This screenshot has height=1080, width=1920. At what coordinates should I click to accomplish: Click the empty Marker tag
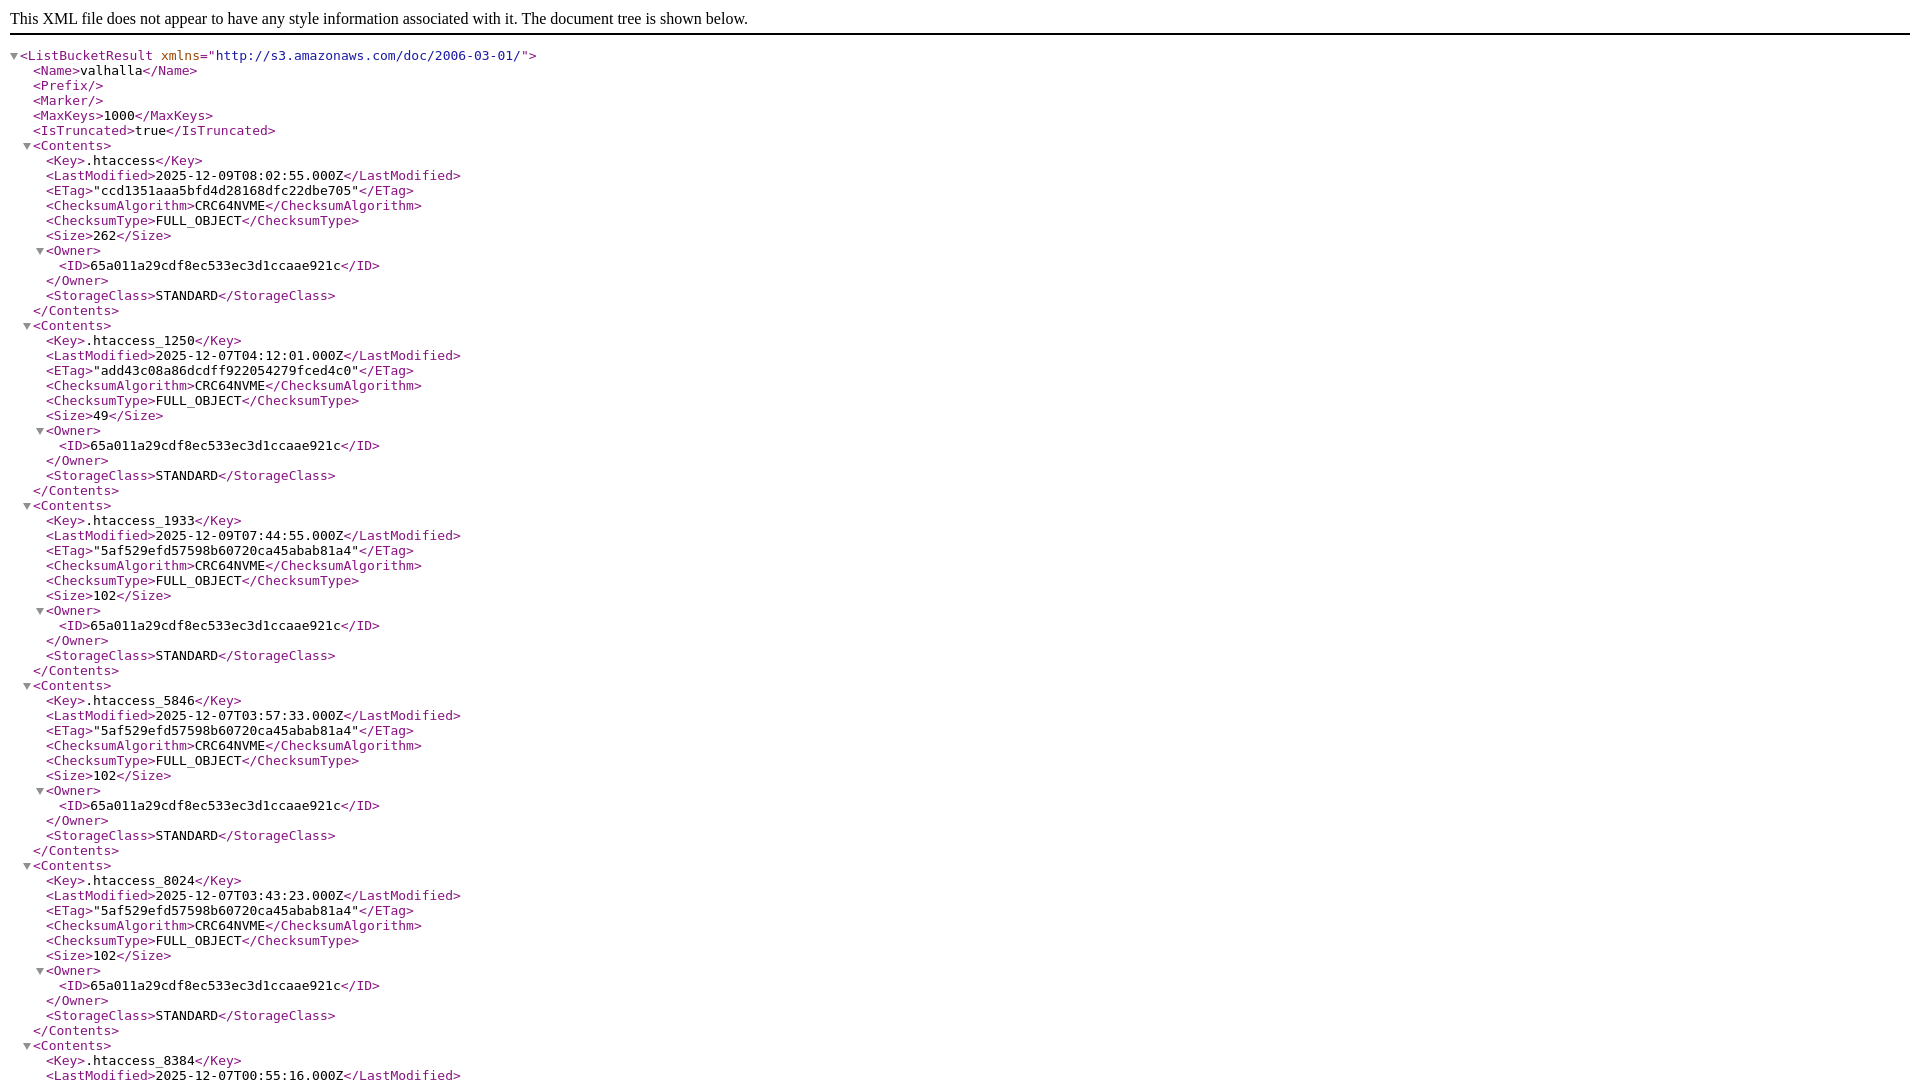(x=68, y=101)
